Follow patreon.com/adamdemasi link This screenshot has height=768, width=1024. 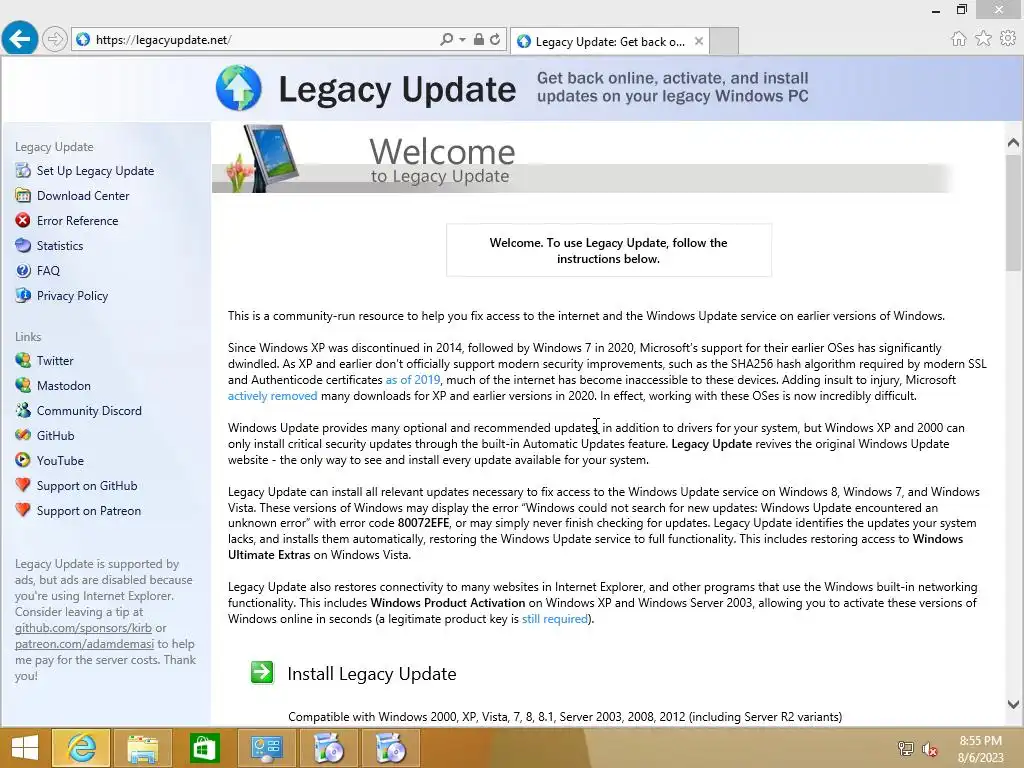click(84, 644)
